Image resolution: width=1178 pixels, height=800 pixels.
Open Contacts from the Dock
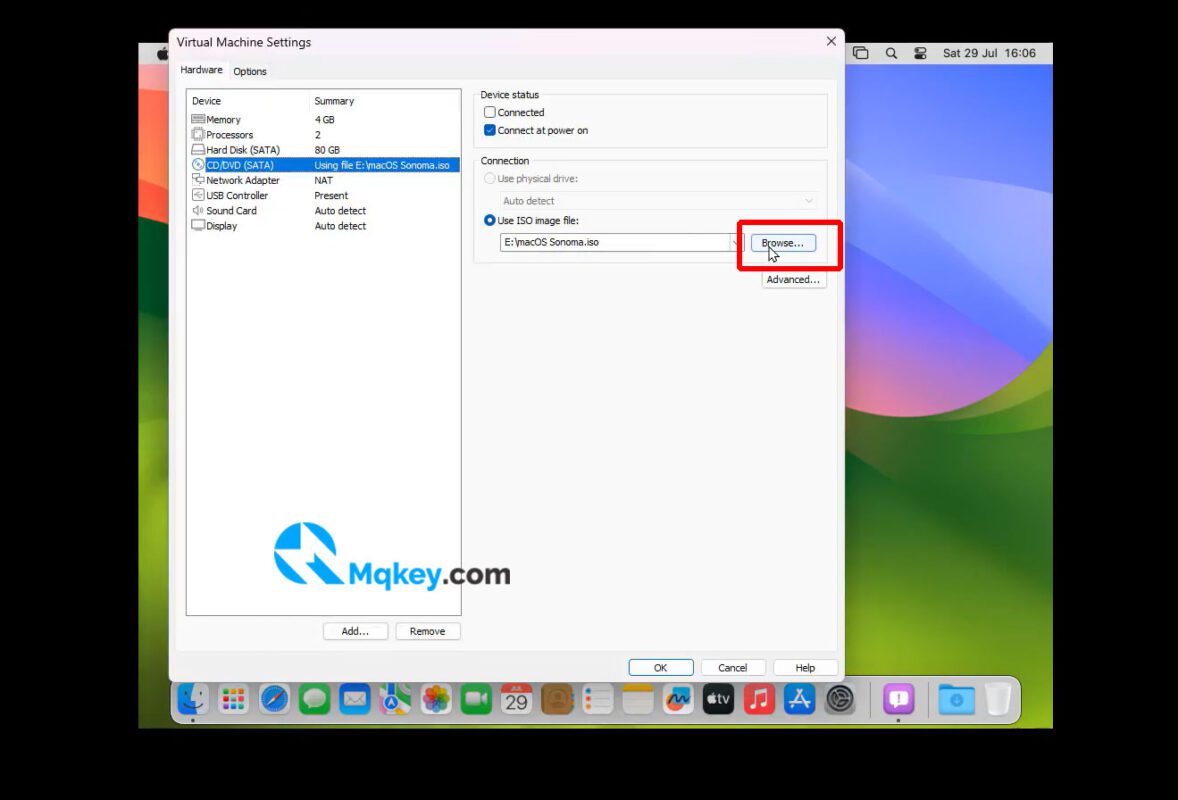[557, 699]
